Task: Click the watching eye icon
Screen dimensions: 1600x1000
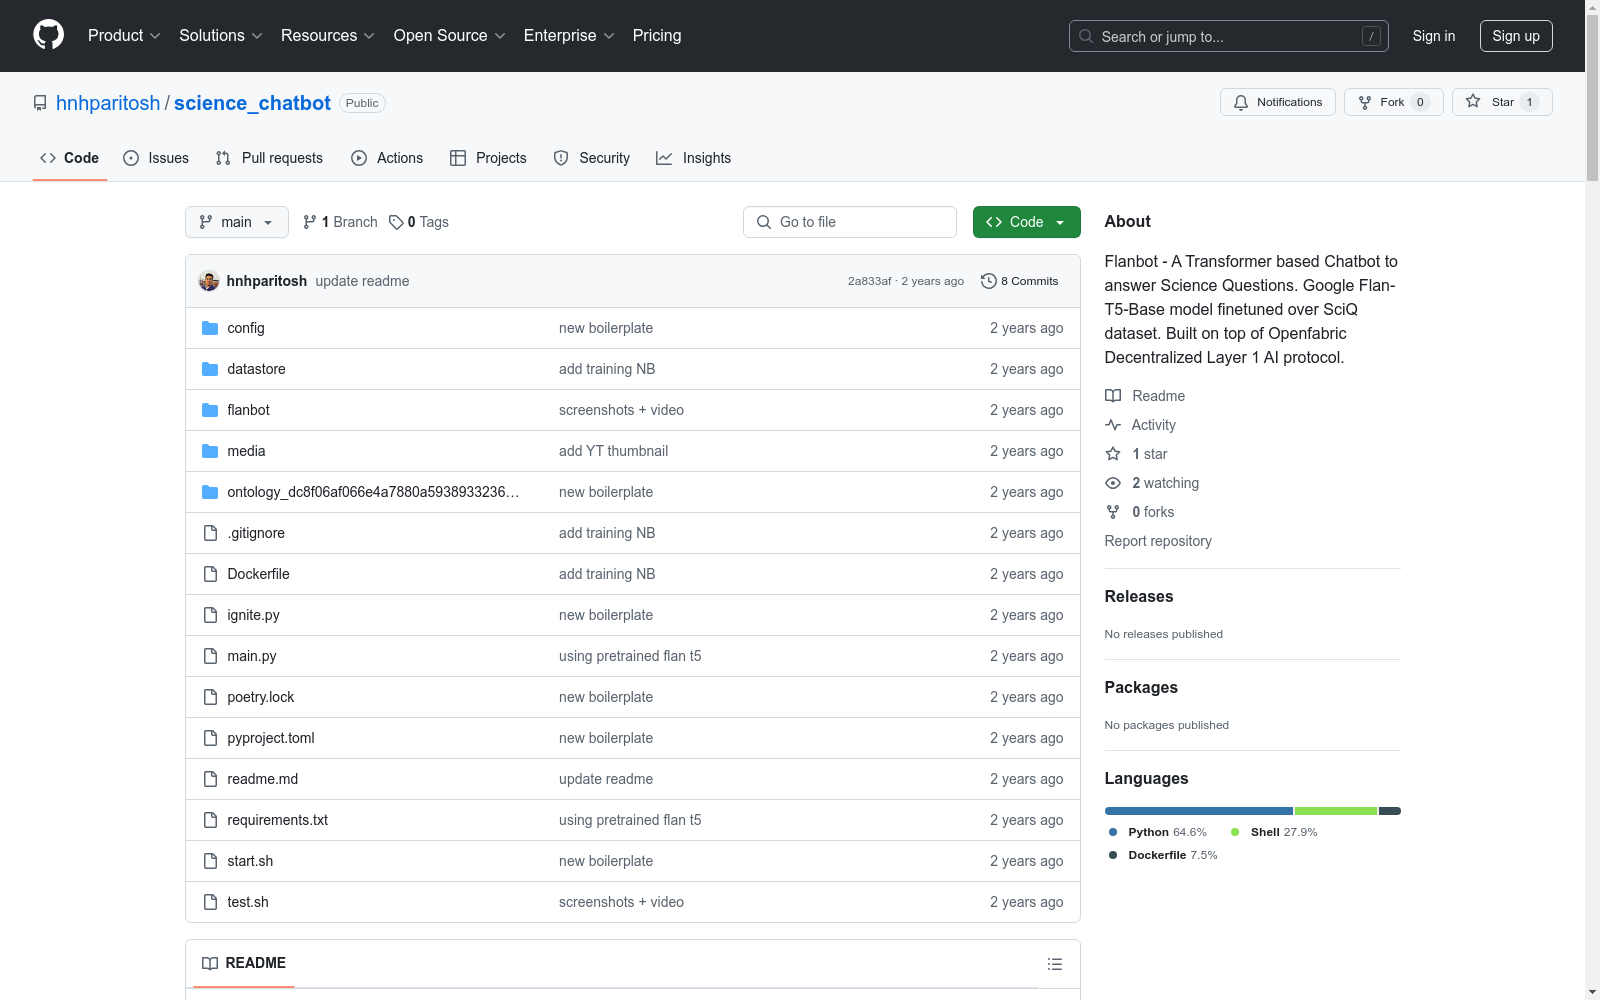Action: 1113,483
